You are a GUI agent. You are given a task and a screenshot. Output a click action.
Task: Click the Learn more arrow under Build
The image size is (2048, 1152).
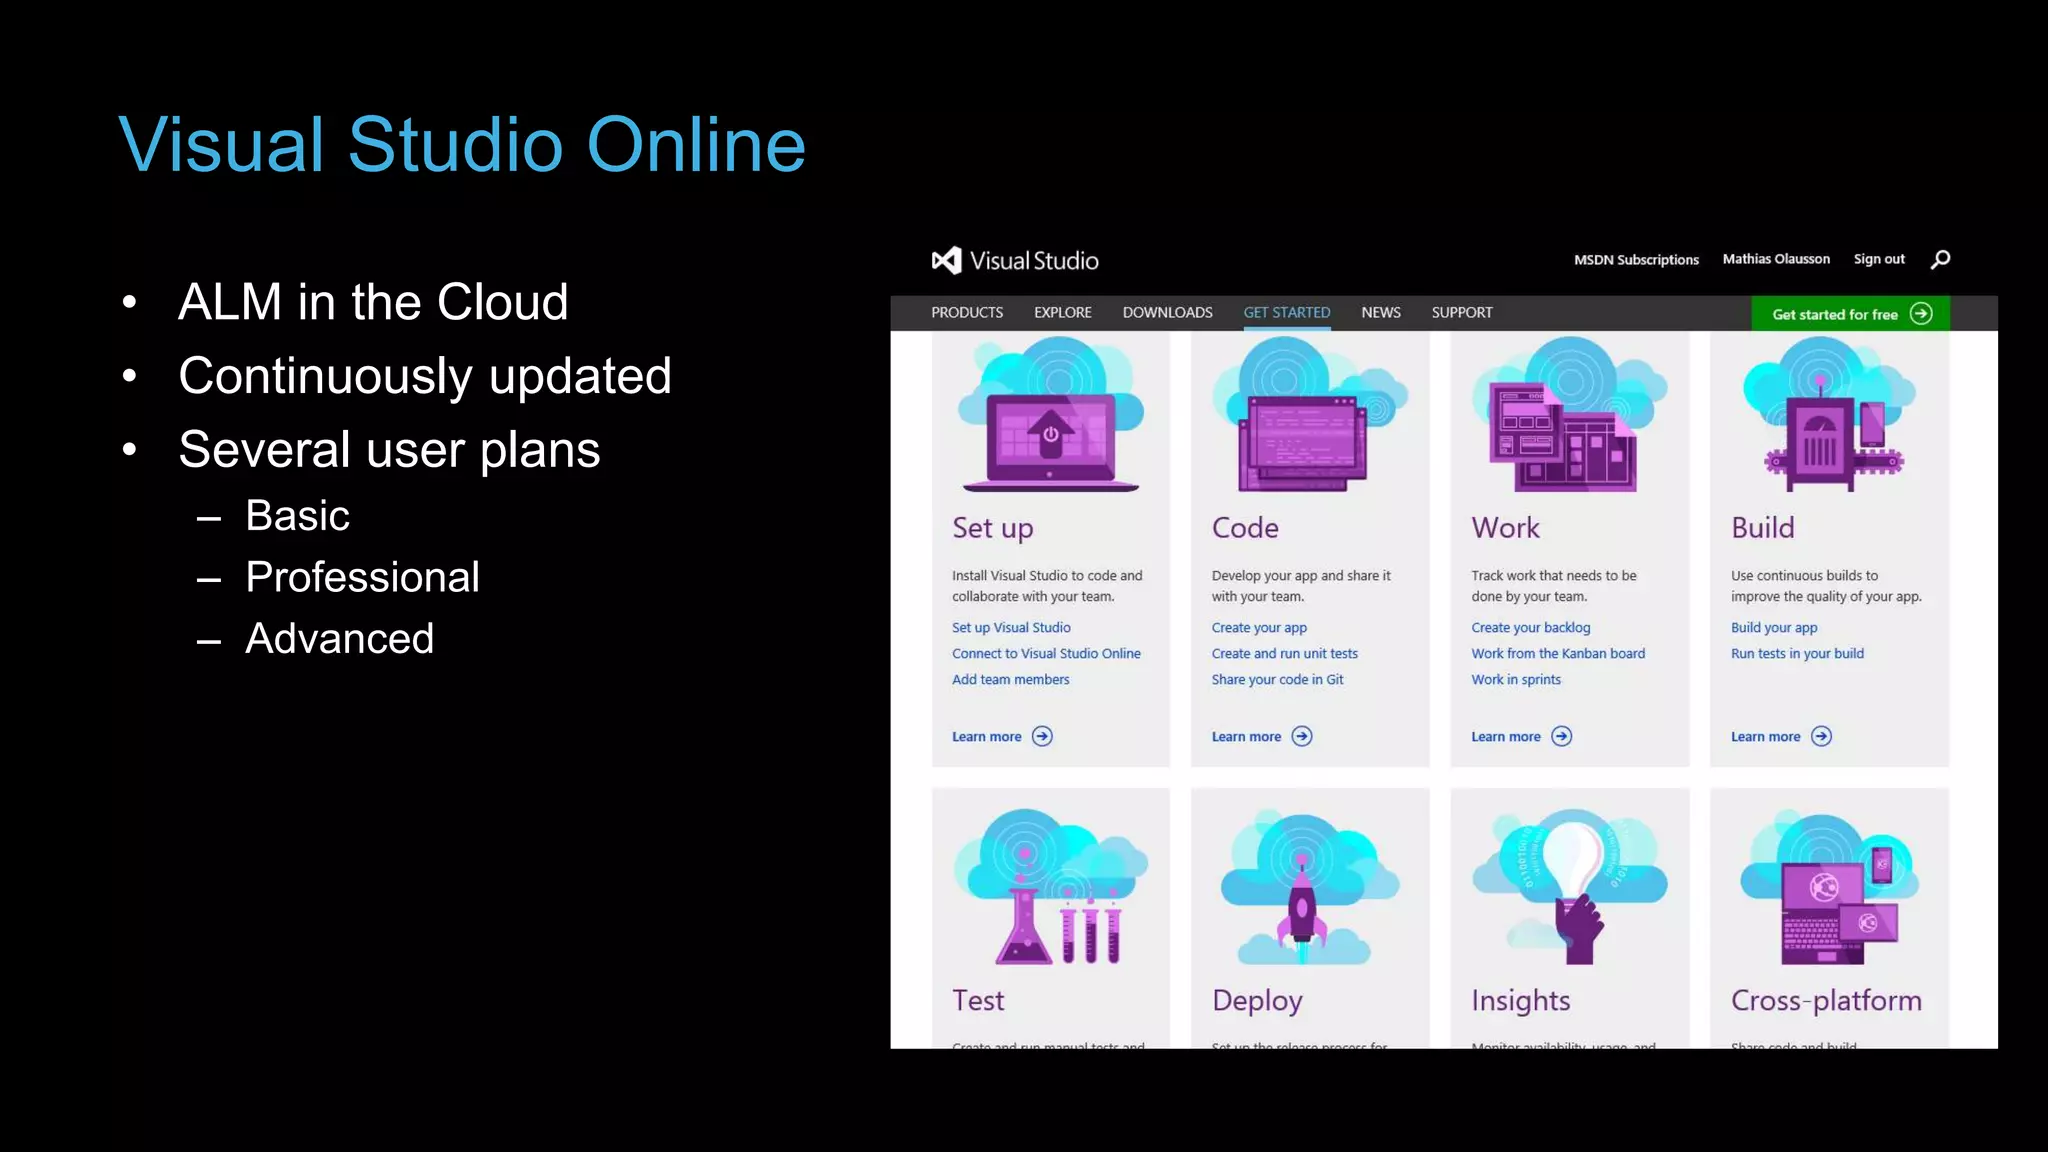point(1822,737)
